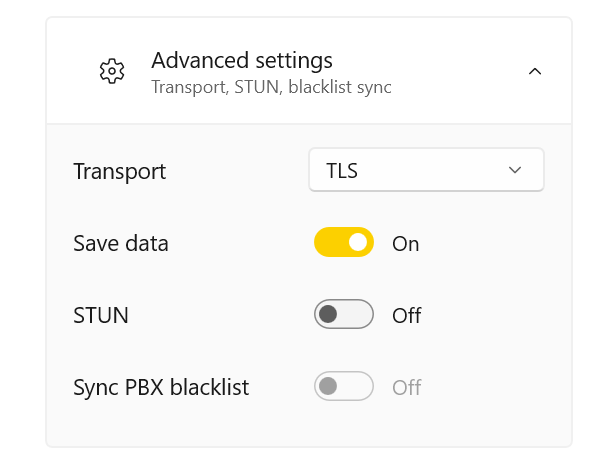Image resolution: width=609 pixels, height=466 pixels.
Task: Enable the STUN toggle
Action: (x=344, y=315)
